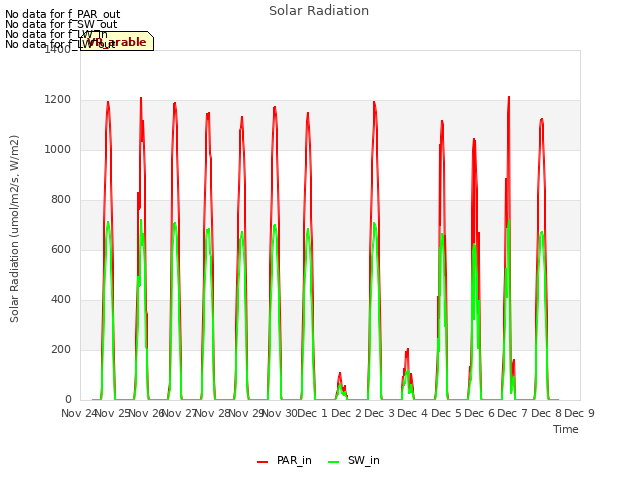Click the small Dec 1 radiation peak

[x=340, y=386]
